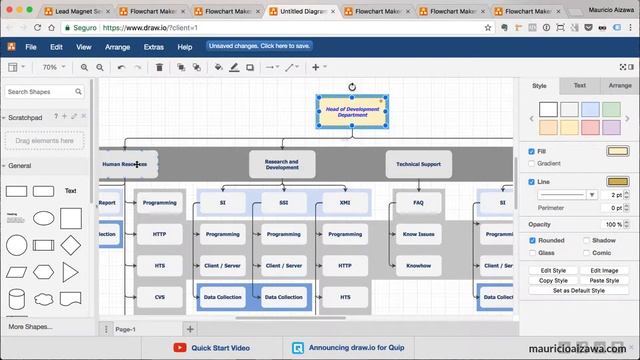This screenshot has height=360, width=640.
Task: Click the zoom in magnifier icon
Action: coord(84,67)
